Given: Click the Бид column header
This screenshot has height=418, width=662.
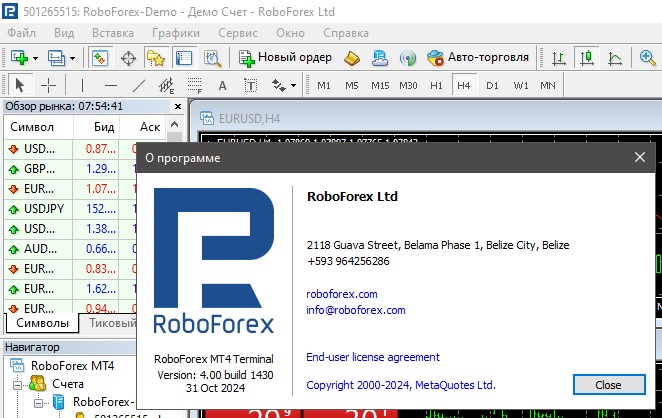Looking at the screenshot, I should [x=96, y=127].
